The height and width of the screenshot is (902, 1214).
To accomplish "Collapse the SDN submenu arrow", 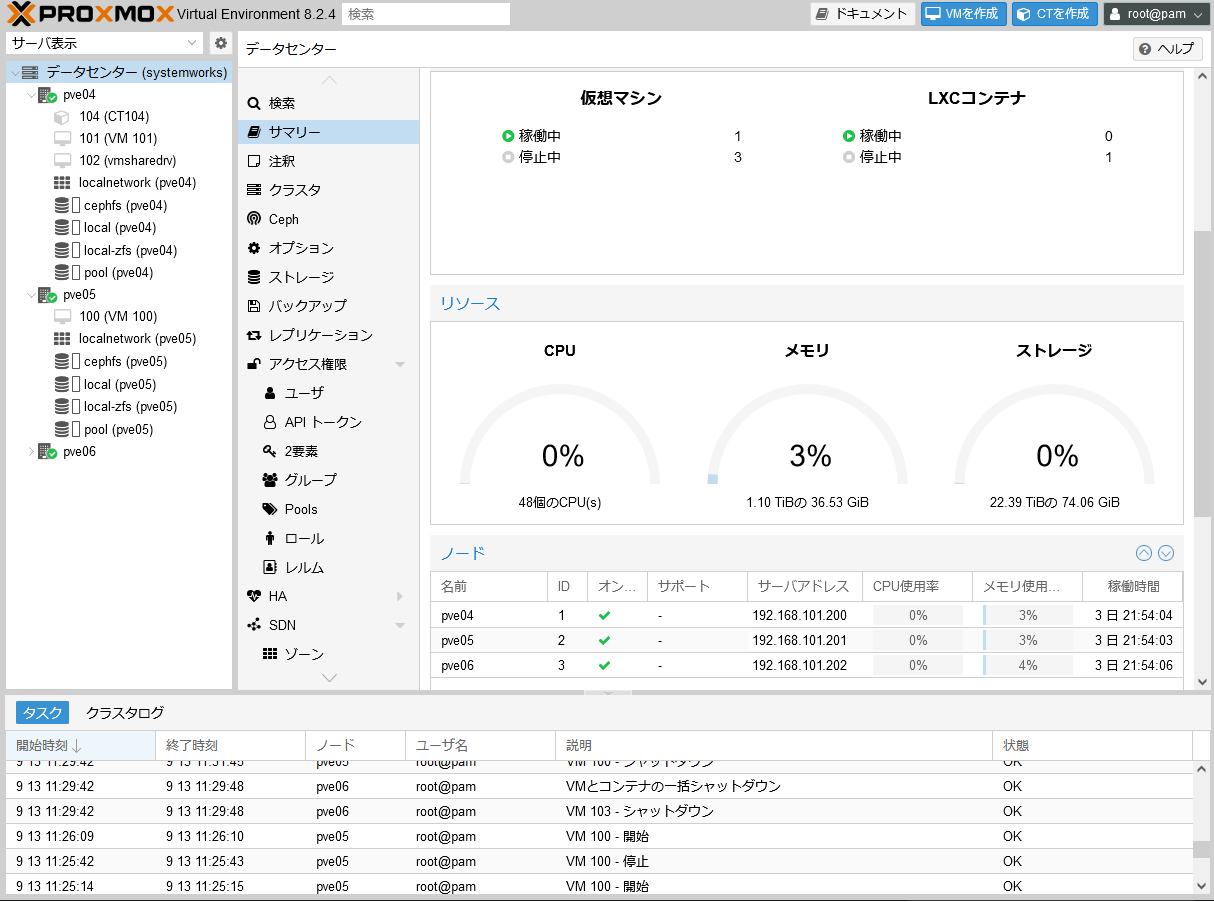I will pyautogui.click(x=400, y=625).
